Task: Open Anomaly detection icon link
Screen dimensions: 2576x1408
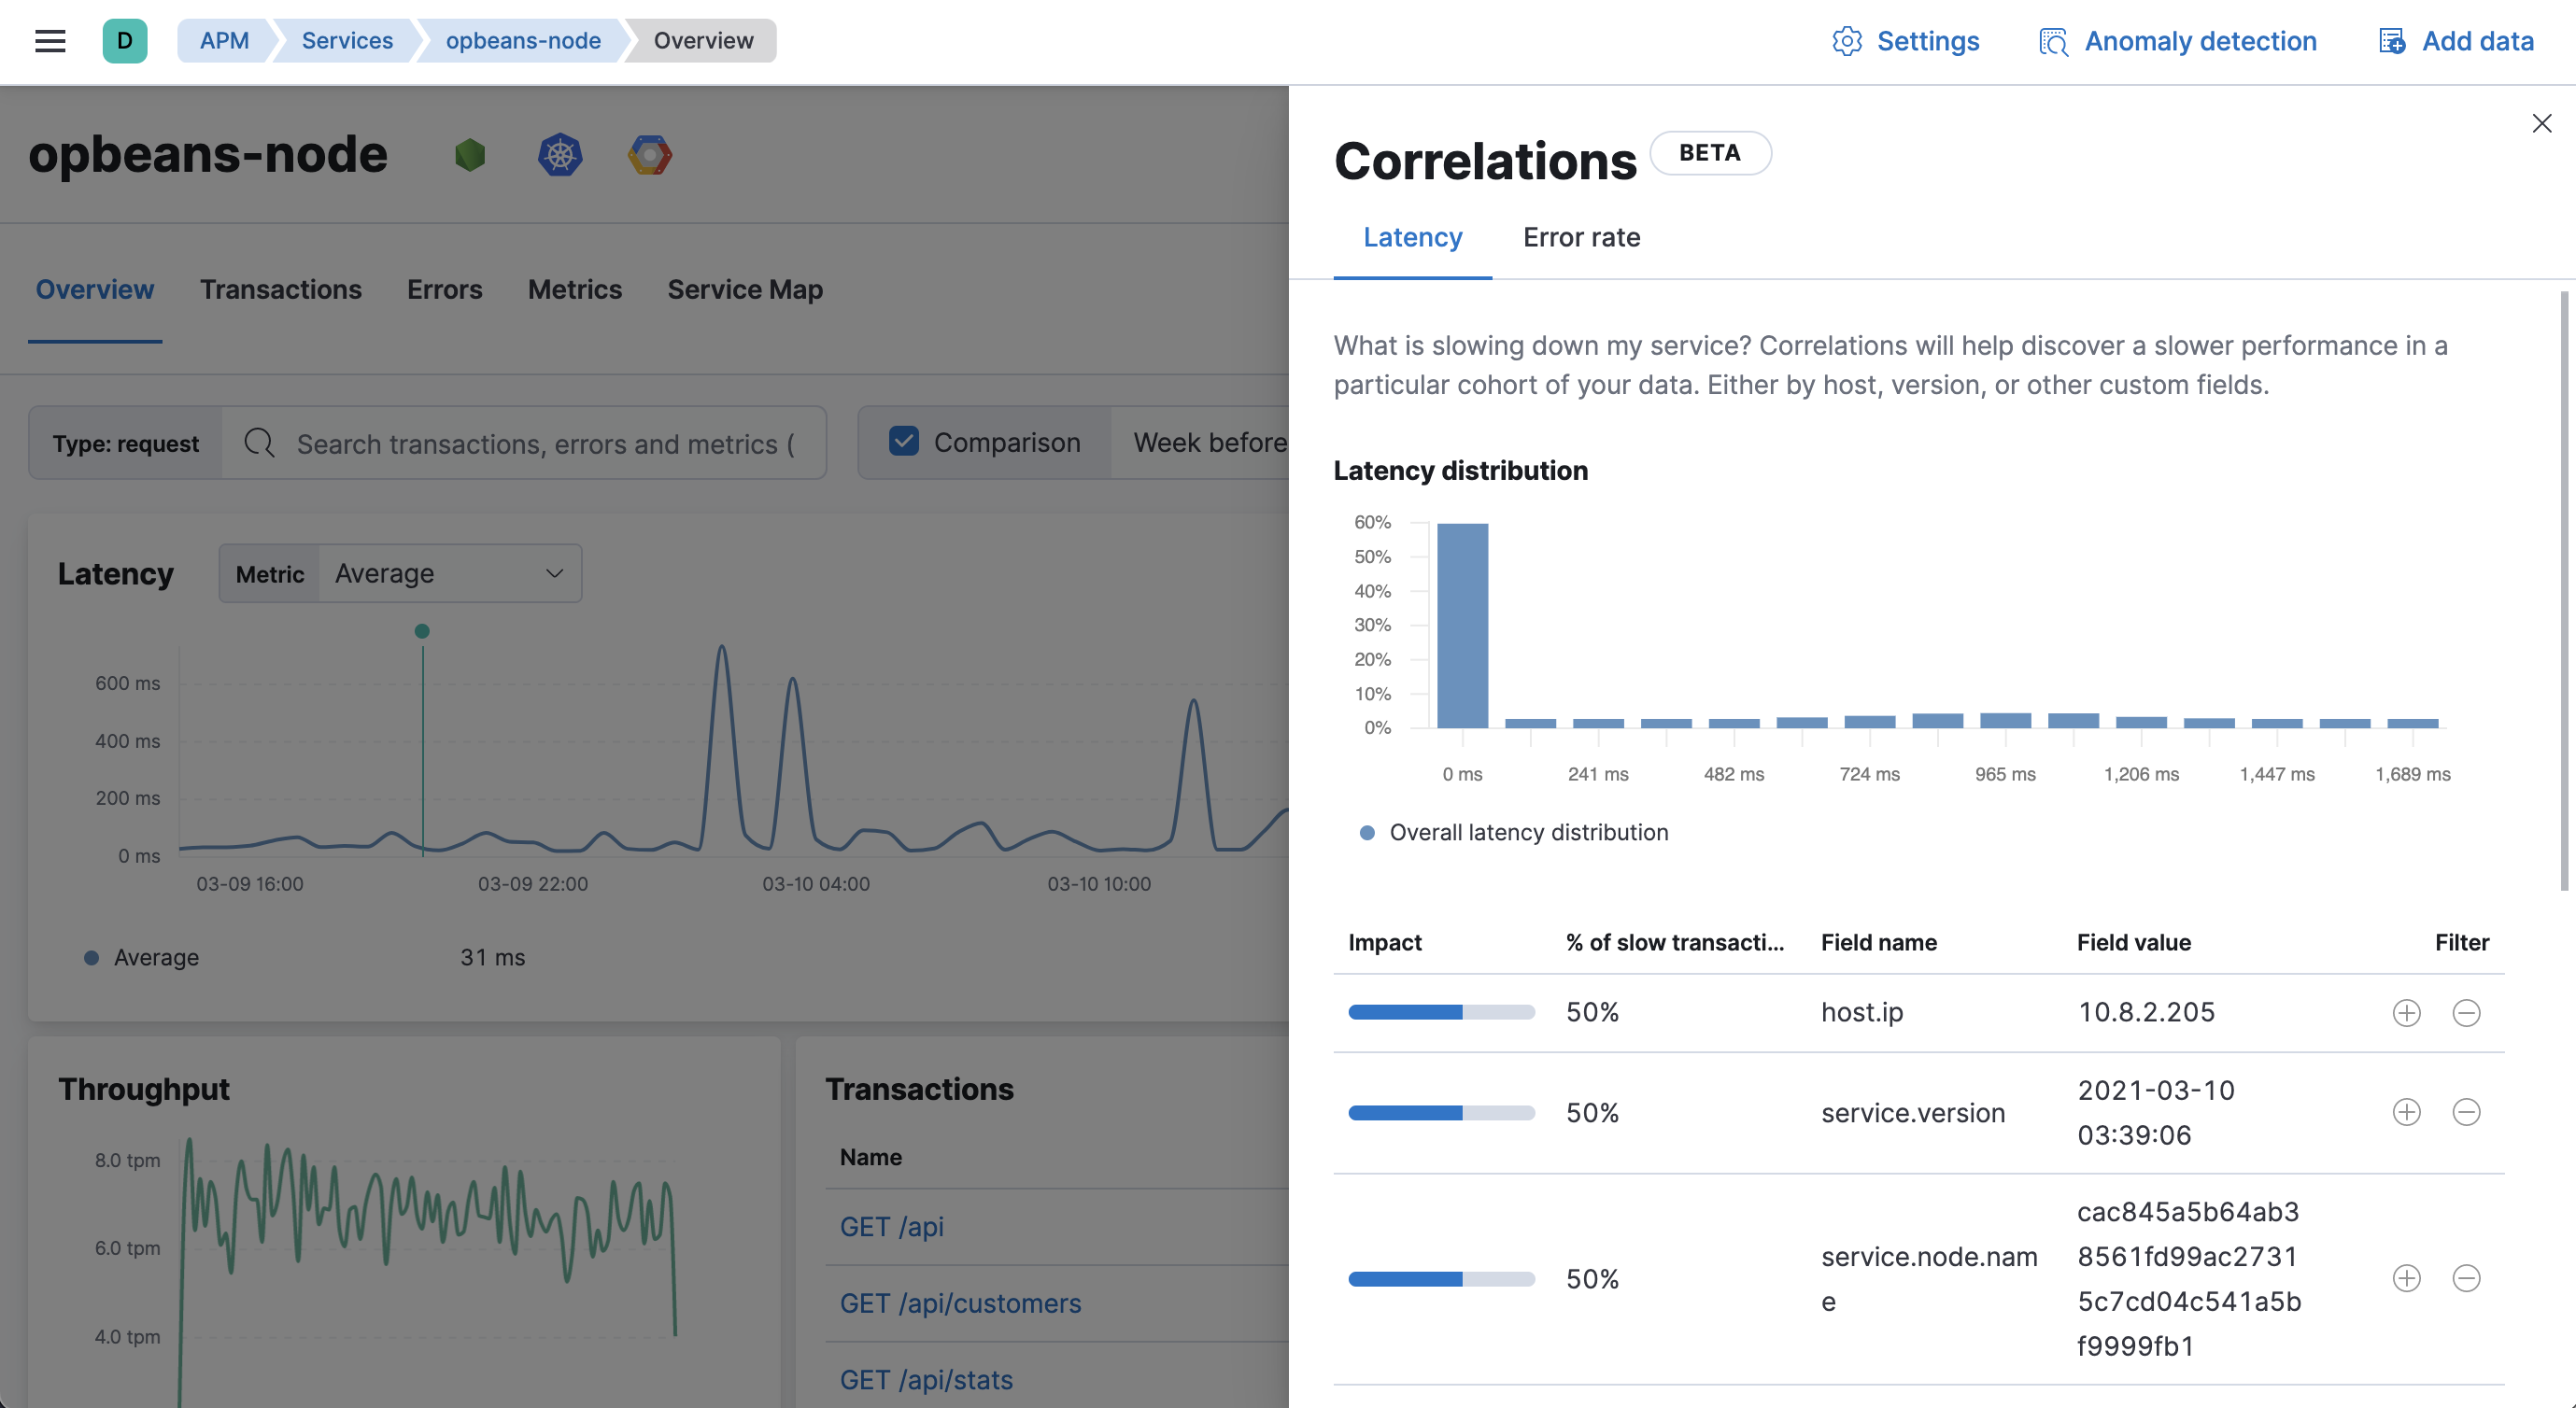Action: pos(2053,41)
